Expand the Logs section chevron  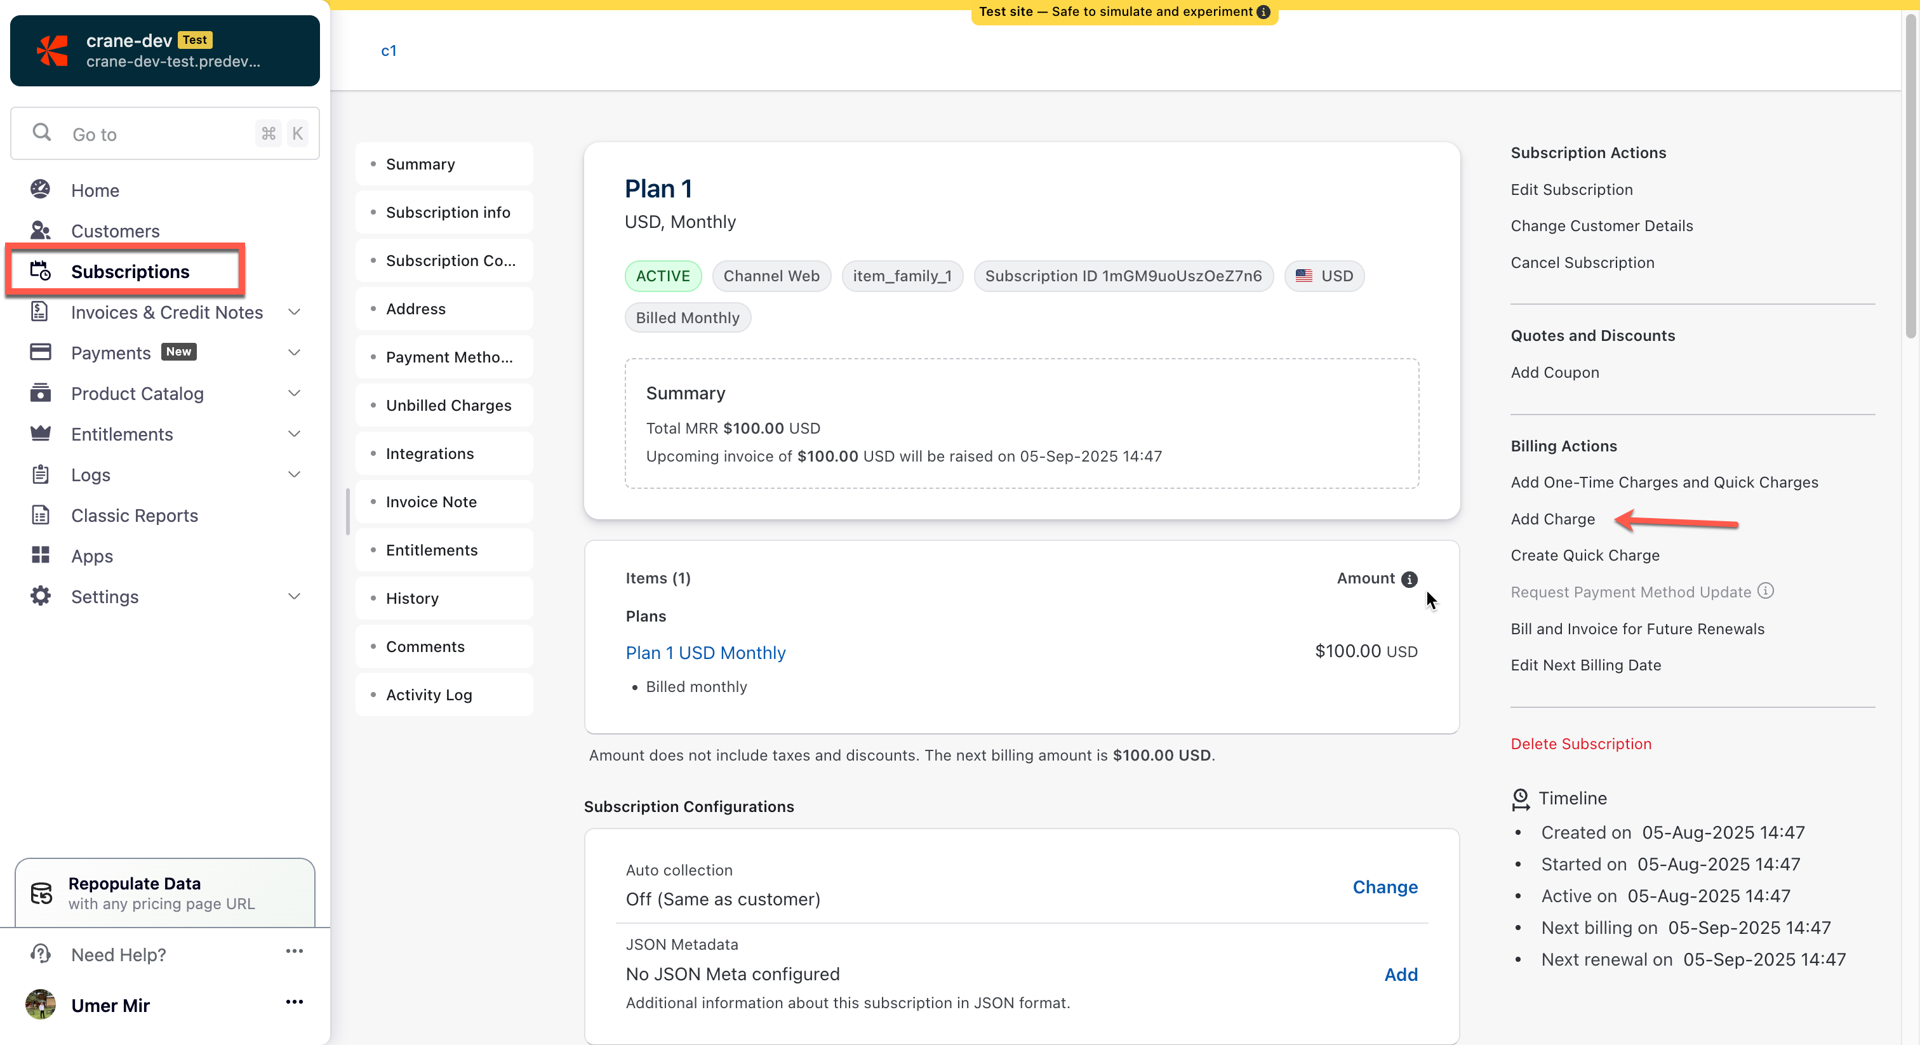(294, 475)
